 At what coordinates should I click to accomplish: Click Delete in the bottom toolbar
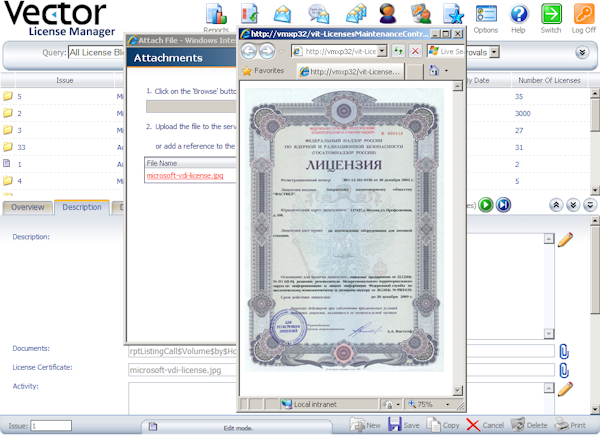tap(529, 425)
